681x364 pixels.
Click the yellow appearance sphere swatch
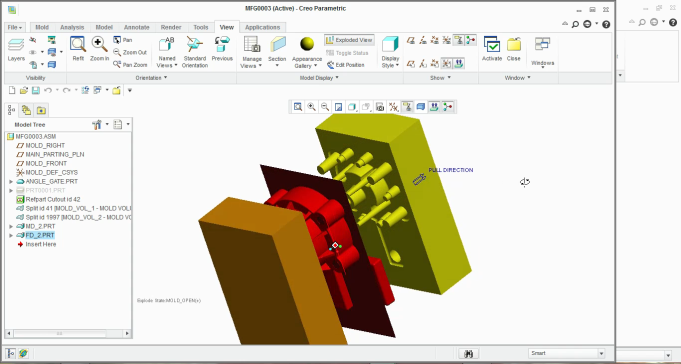307,44
